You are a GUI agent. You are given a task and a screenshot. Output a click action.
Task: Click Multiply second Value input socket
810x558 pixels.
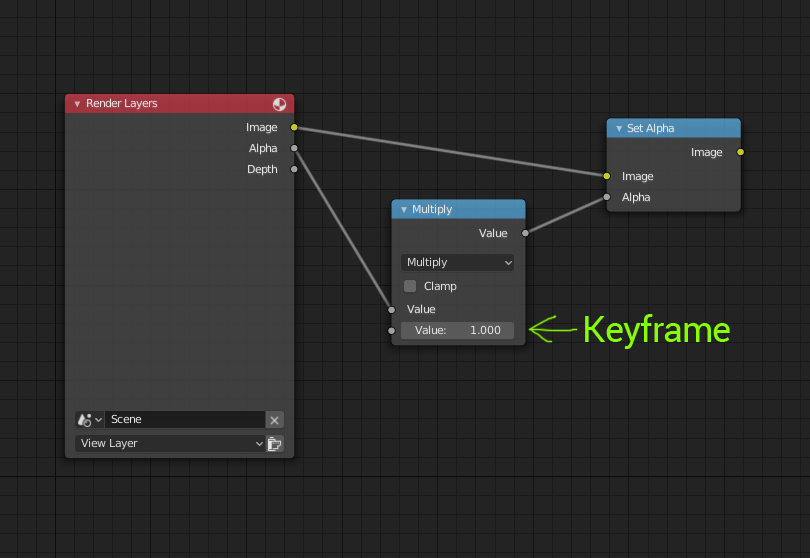pyautogui.click(x=392, y=331)
